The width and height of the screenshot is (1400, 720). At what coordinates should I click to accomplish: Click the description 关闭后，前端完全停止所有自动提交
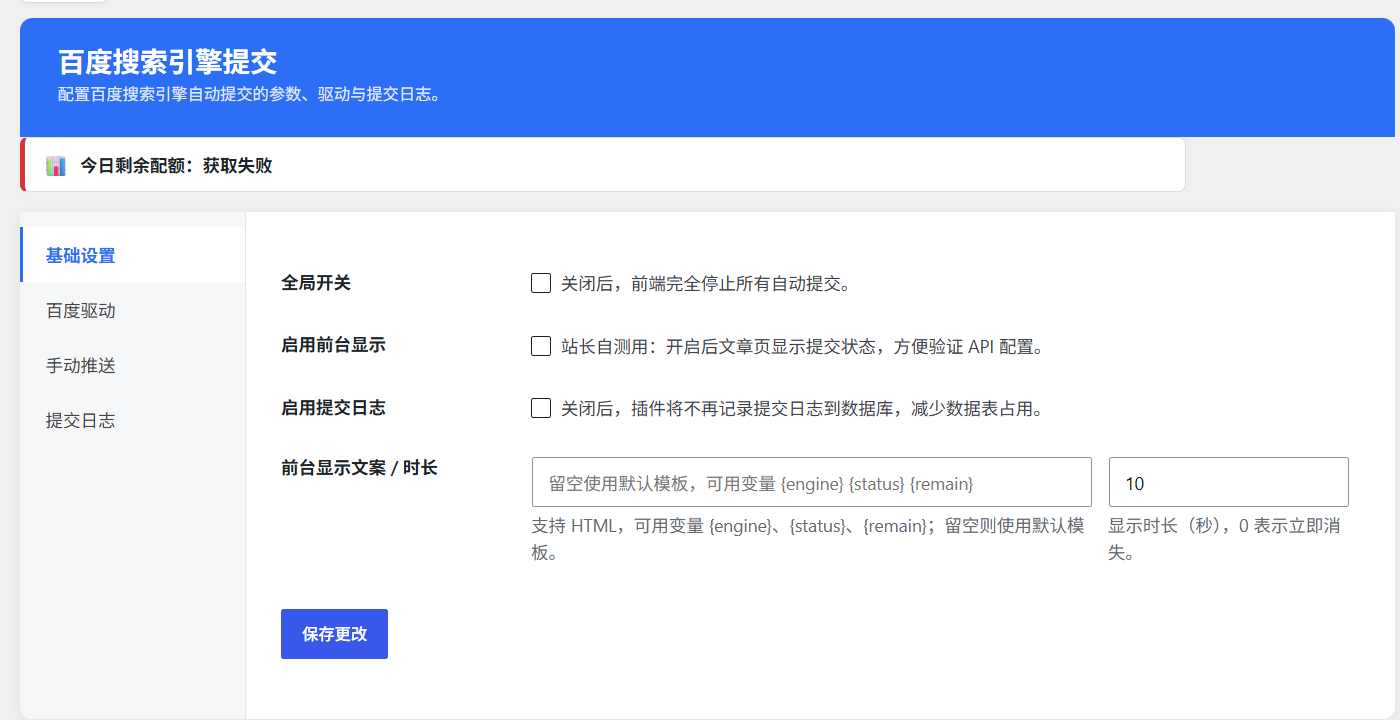point(705,284)
